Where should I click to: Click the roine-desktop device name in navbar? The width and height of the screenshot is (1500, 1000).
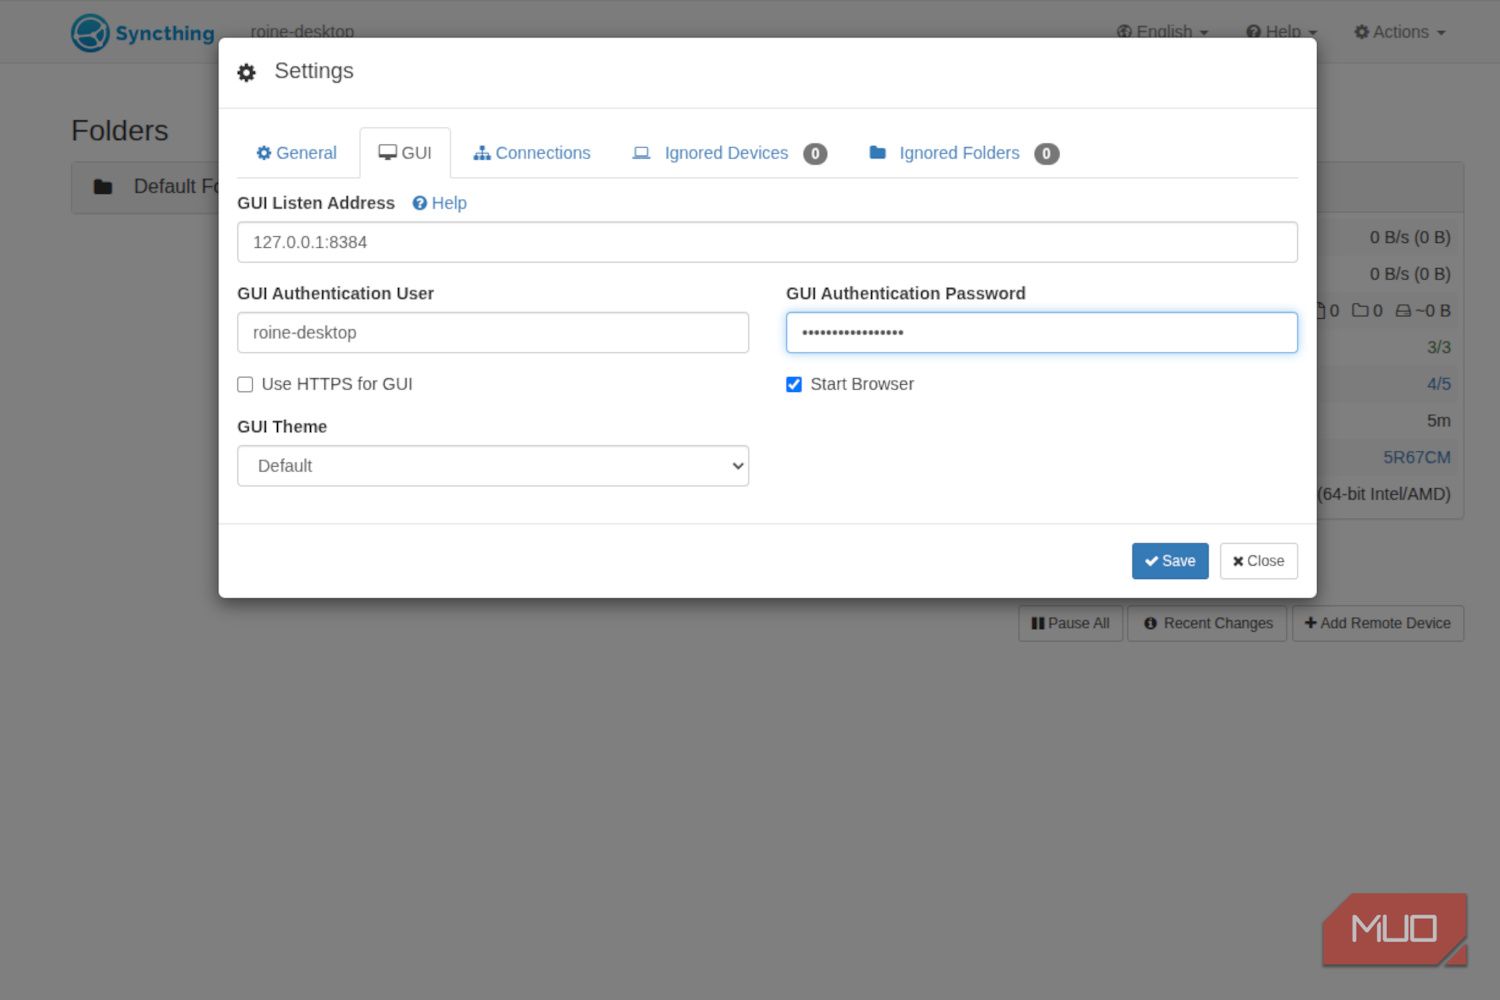302,32
